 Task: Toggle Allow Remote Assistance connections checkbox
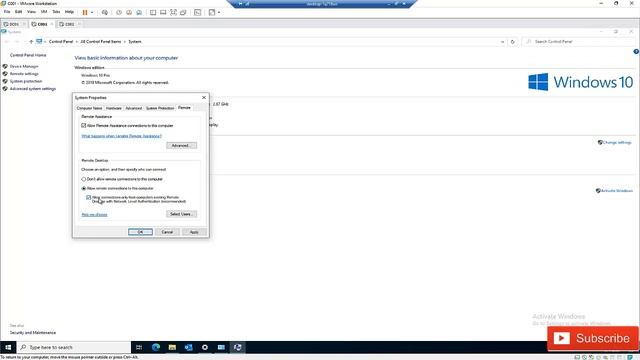point(84,126)
